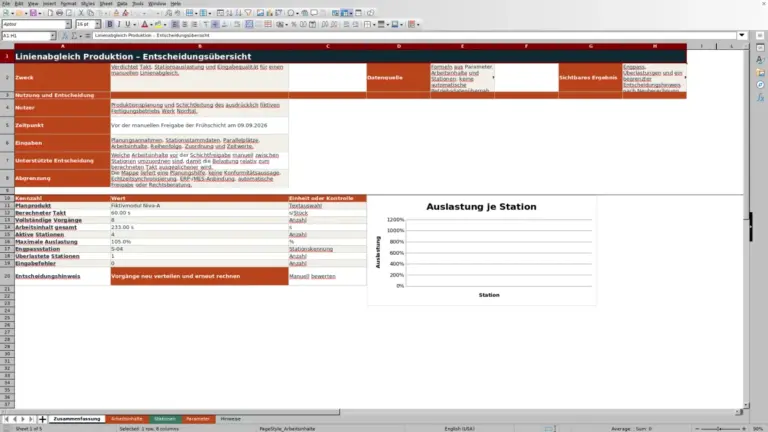Click the Cut scissors icon
This screenshot has height=432, width=768.
81,13
